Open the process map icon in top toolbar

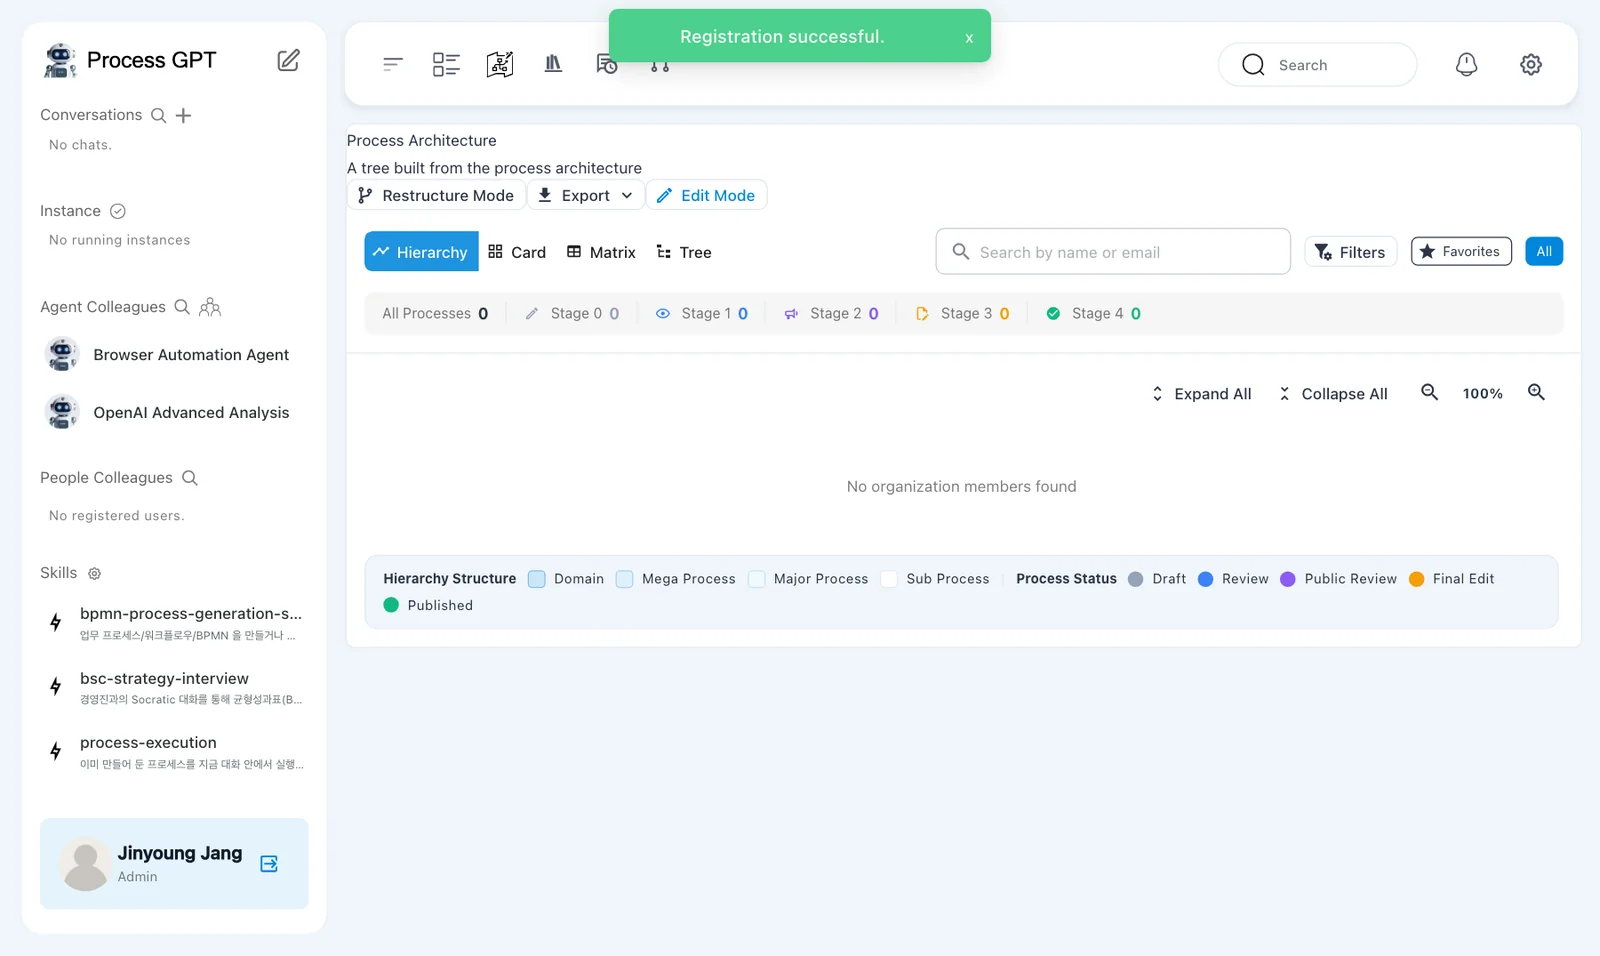point(500,64)
